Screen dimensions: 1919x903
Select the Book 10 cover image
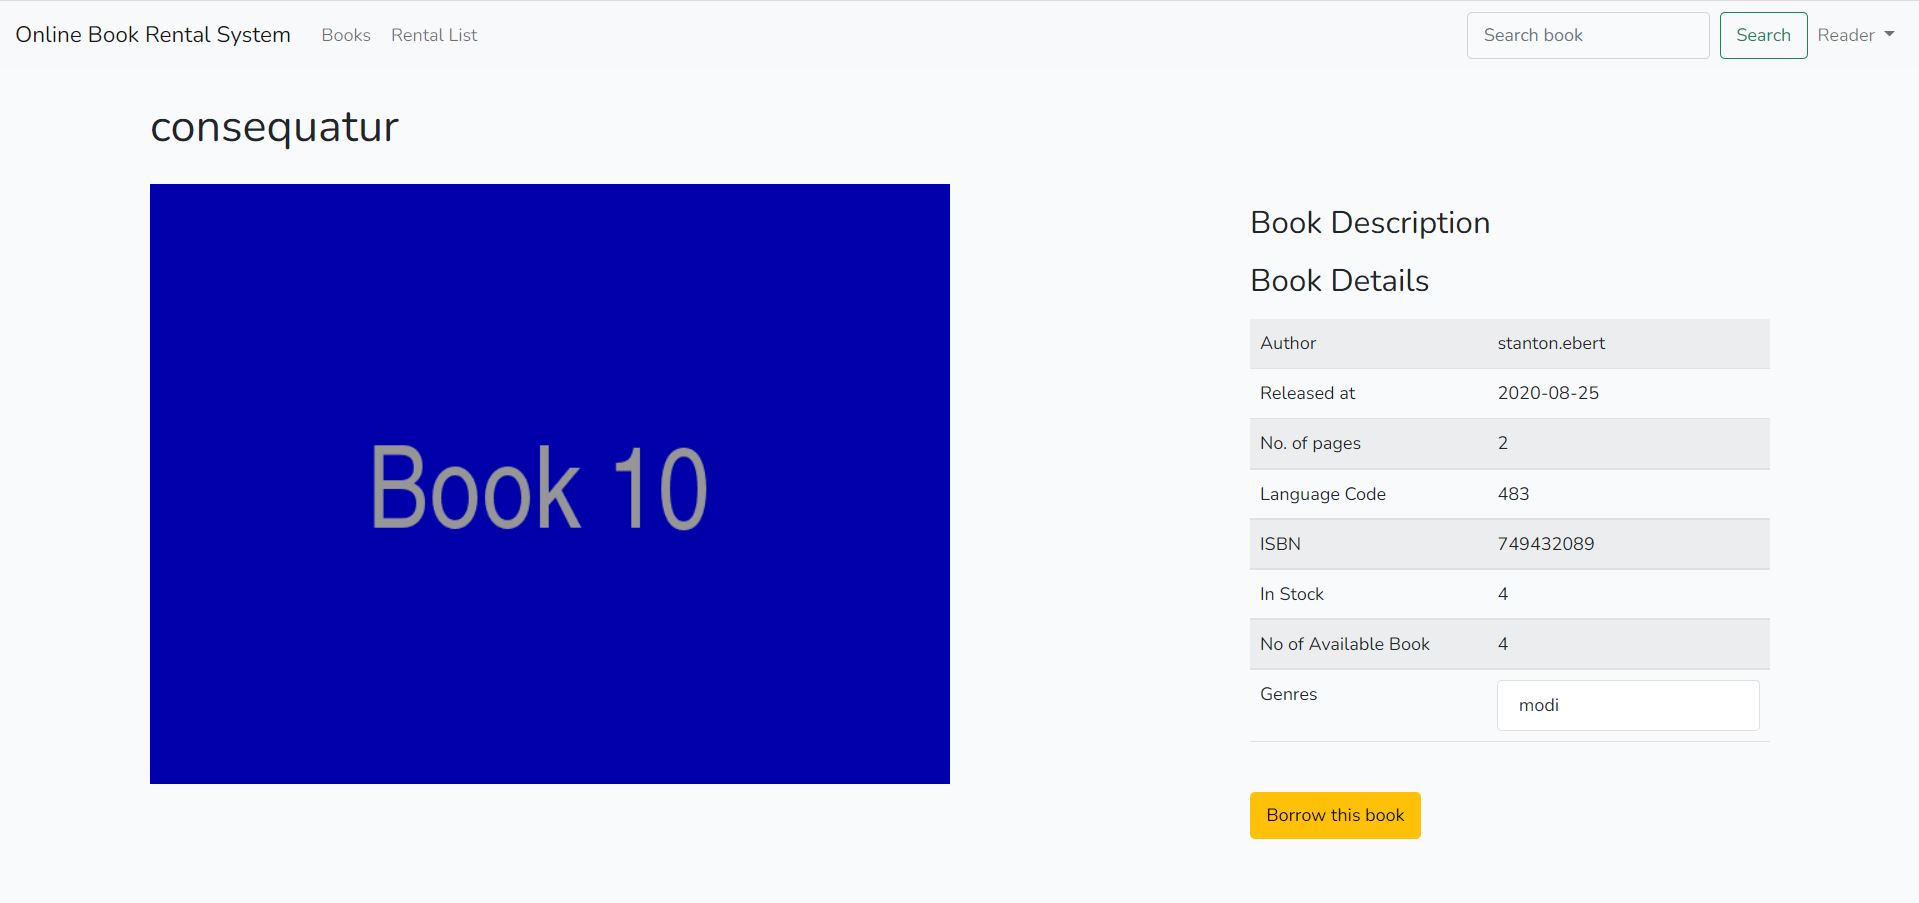tap(549, 483)
